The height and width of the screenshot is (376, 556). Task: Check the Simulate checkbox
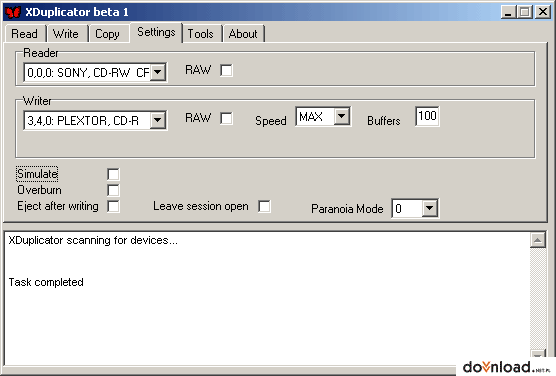[113, 174]
